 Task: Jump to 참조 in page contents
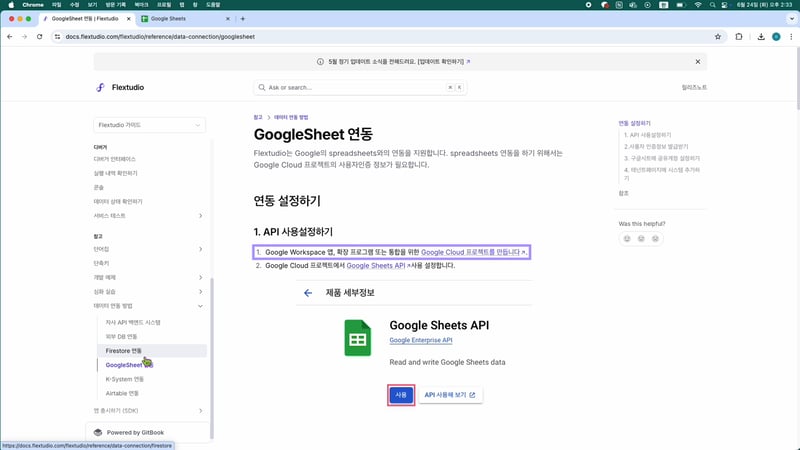tap(623, 193)
